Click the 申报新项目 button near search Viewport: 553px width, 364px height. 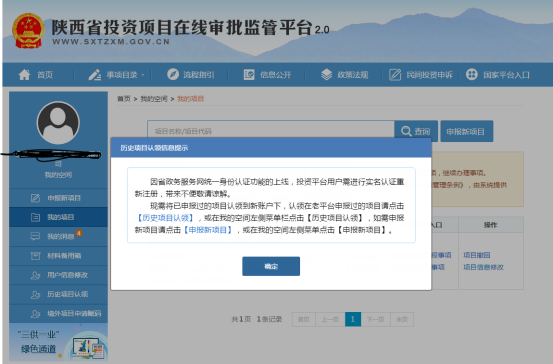coord(467,131)
